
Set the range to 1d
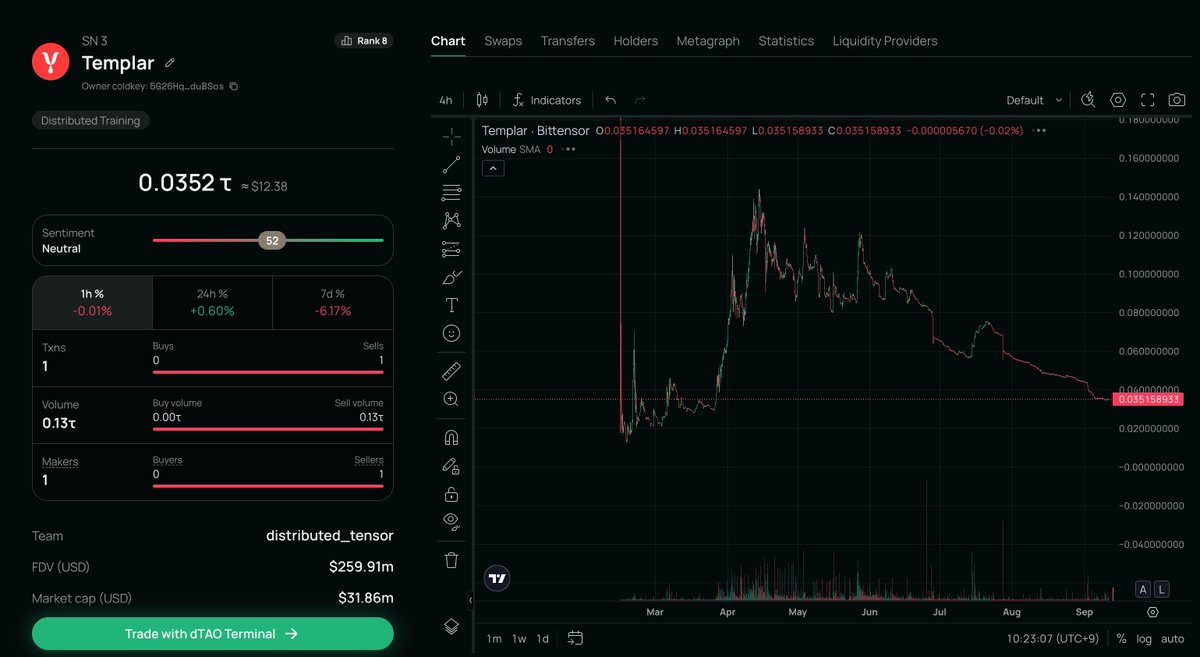[543, 638]
